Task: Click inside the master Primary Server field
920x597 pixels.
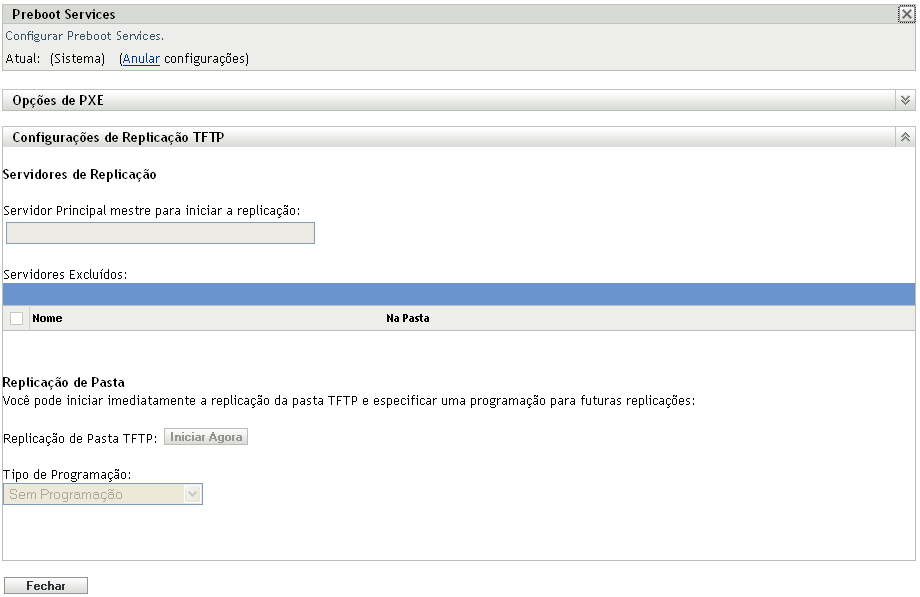Action: (x=160, y=232)
